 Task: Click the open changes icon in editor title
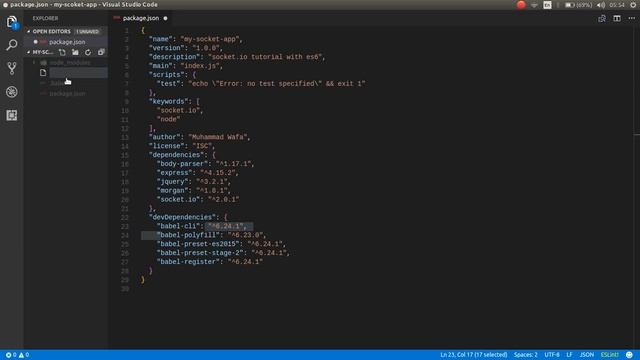click(602, 18)
